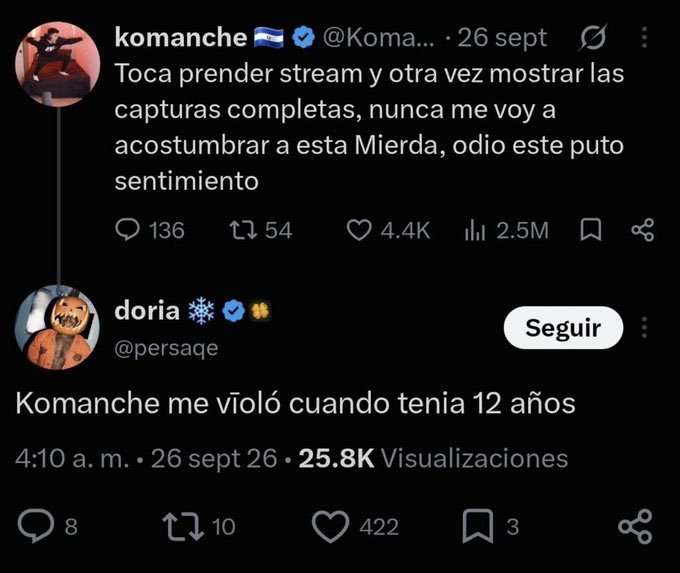Repost doria's tweet with 10 reposts

199,526
